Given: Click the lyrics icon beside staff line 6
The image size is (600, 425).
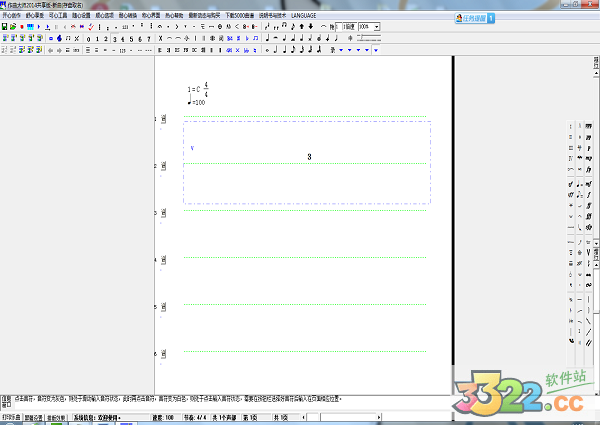Looking at the screenshot, I should (x=163, y=354).
